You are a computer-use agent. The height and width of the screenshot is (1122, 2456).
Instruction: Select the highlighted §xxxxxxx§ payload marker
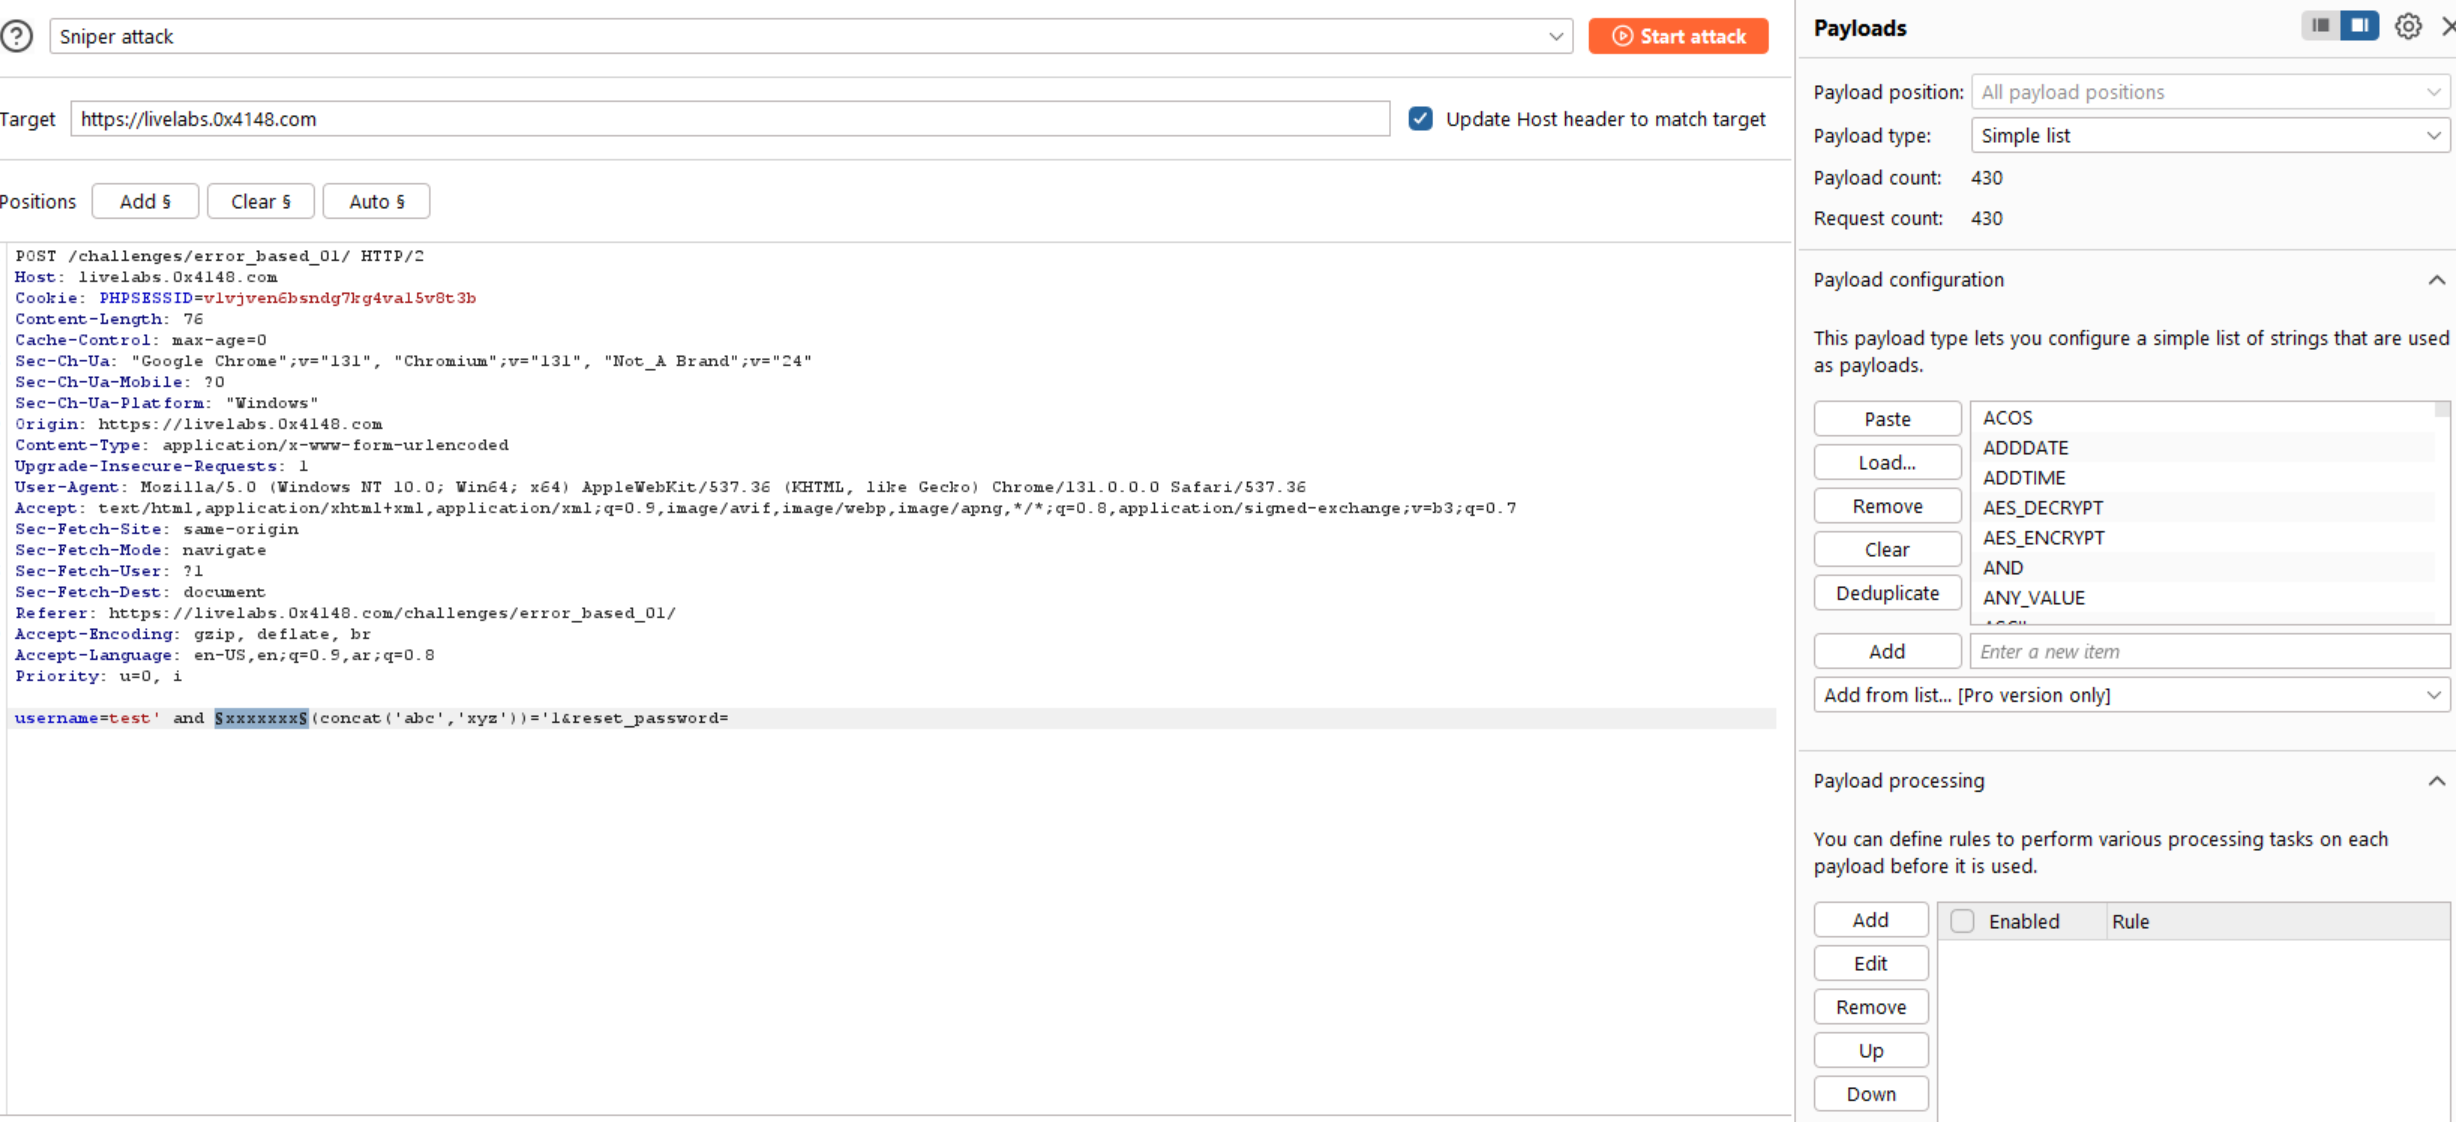tap(261, 718)
